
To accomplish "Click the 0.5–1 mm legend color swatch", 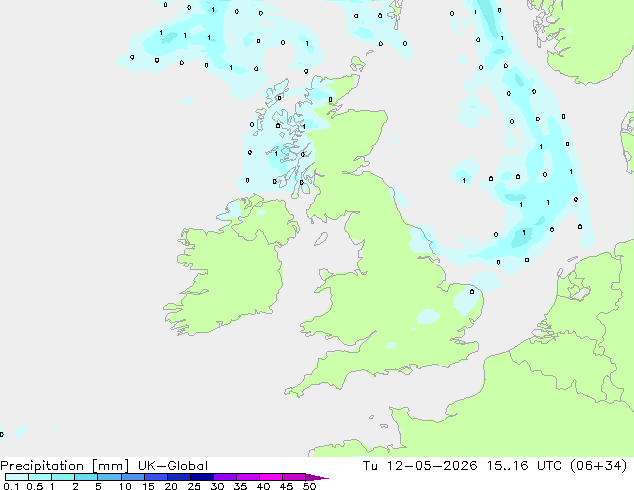I will coord(40,477).
